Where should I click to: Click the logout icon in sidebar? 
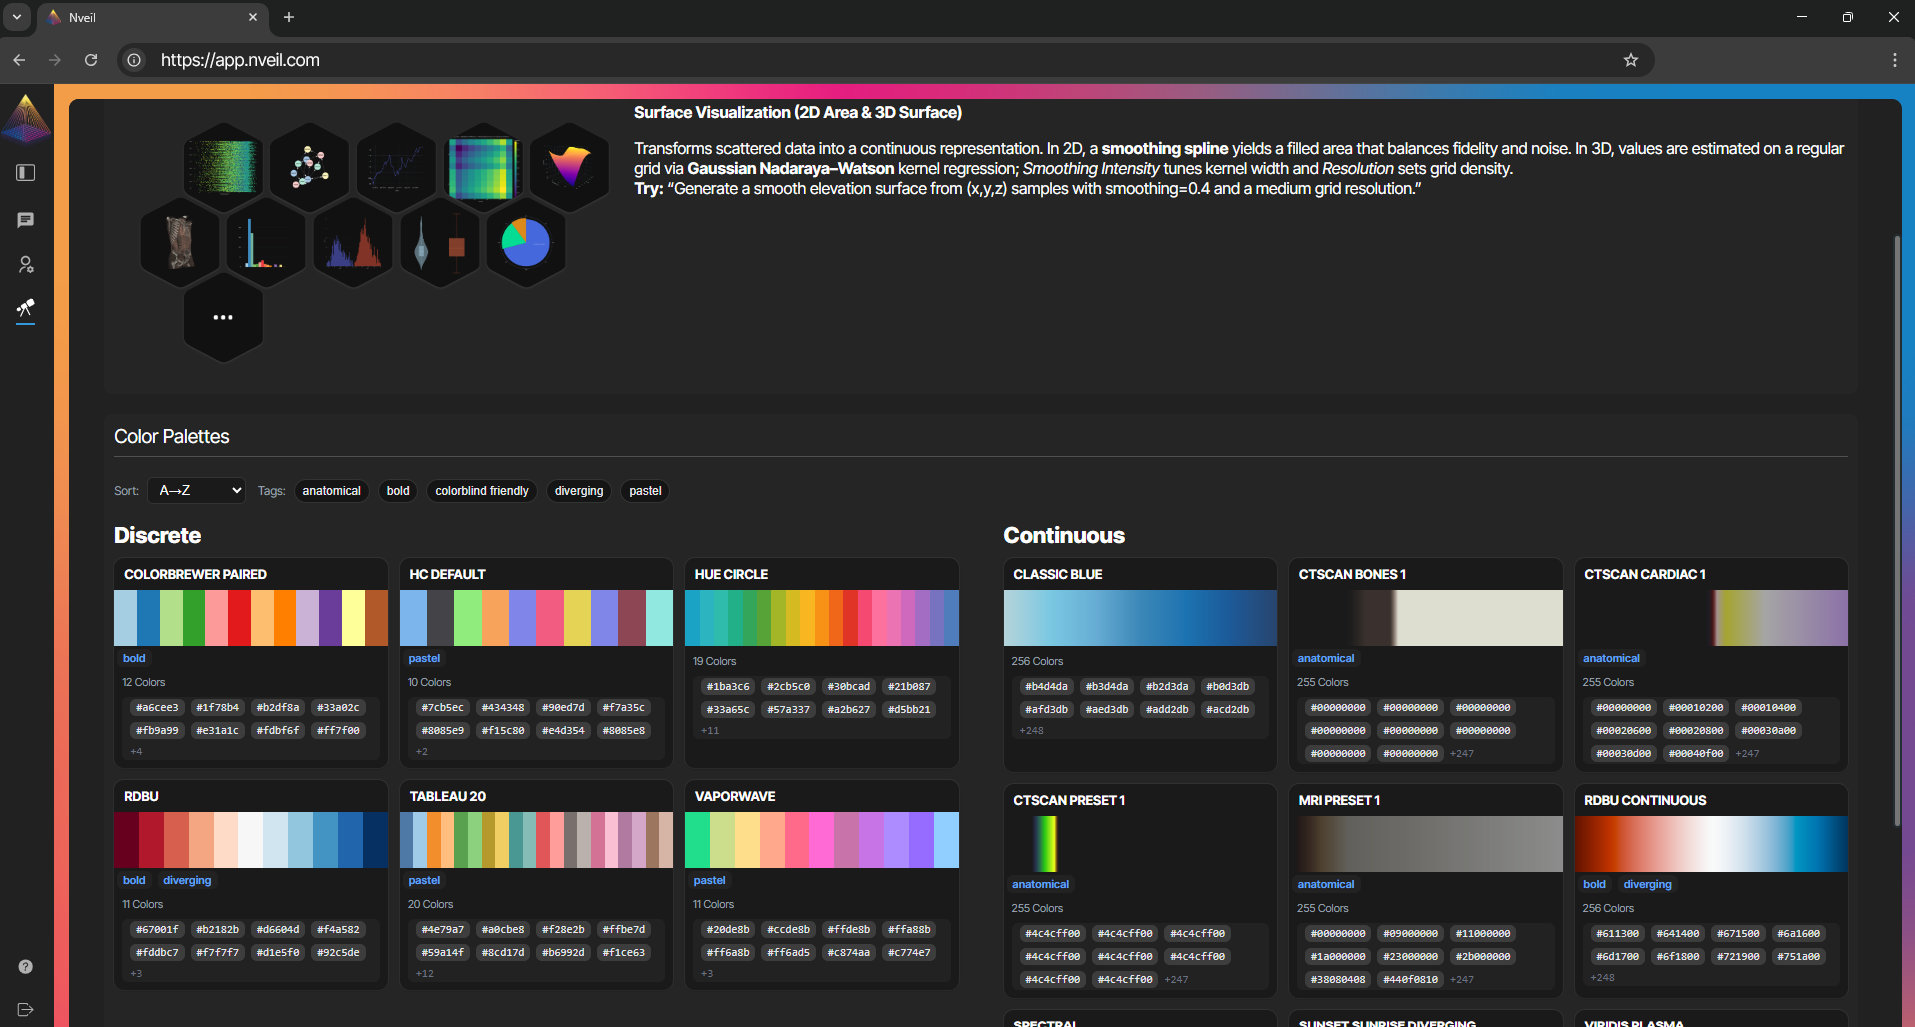coord(26,1009)
